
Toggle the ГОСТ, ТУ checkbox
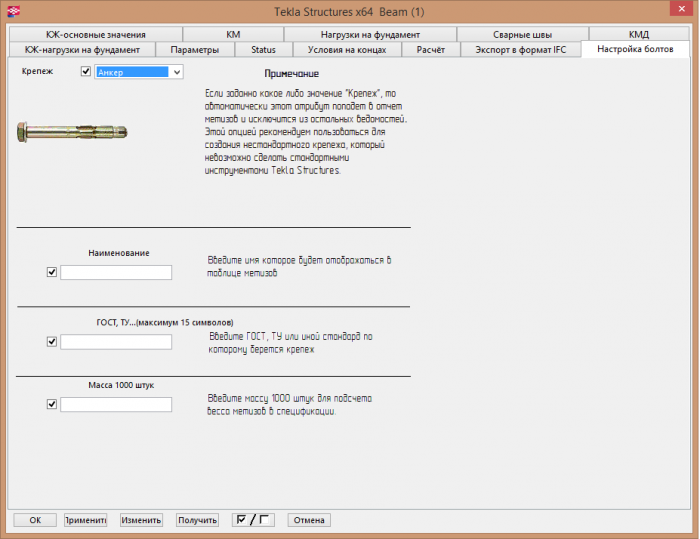click(x=52, y=342)
